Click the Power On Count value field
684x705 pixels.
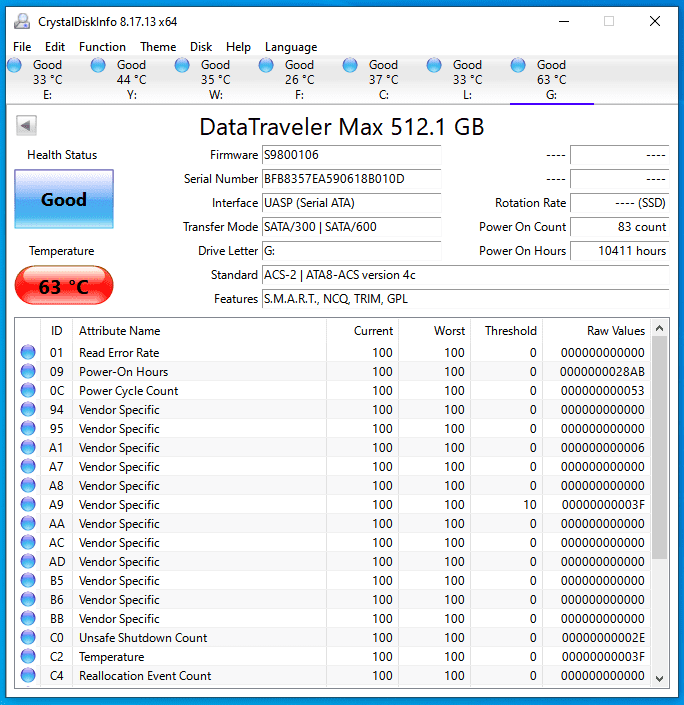tap(620, 227)
